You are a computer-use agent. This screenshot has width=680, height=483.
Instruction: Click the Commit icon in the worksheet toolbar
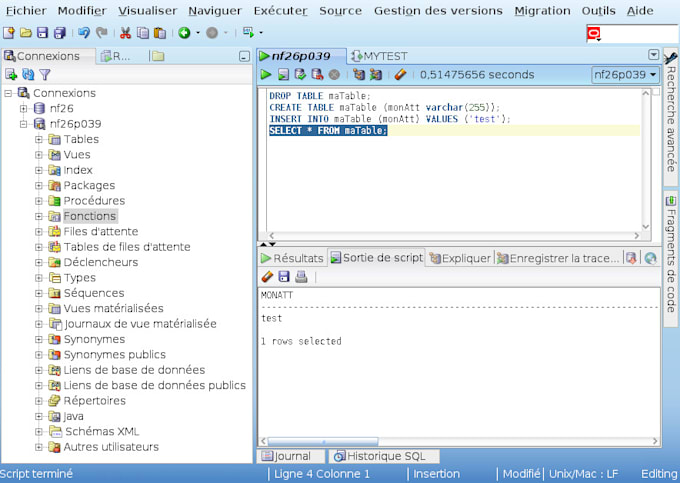pyautogui.click(x=300, y=75)
